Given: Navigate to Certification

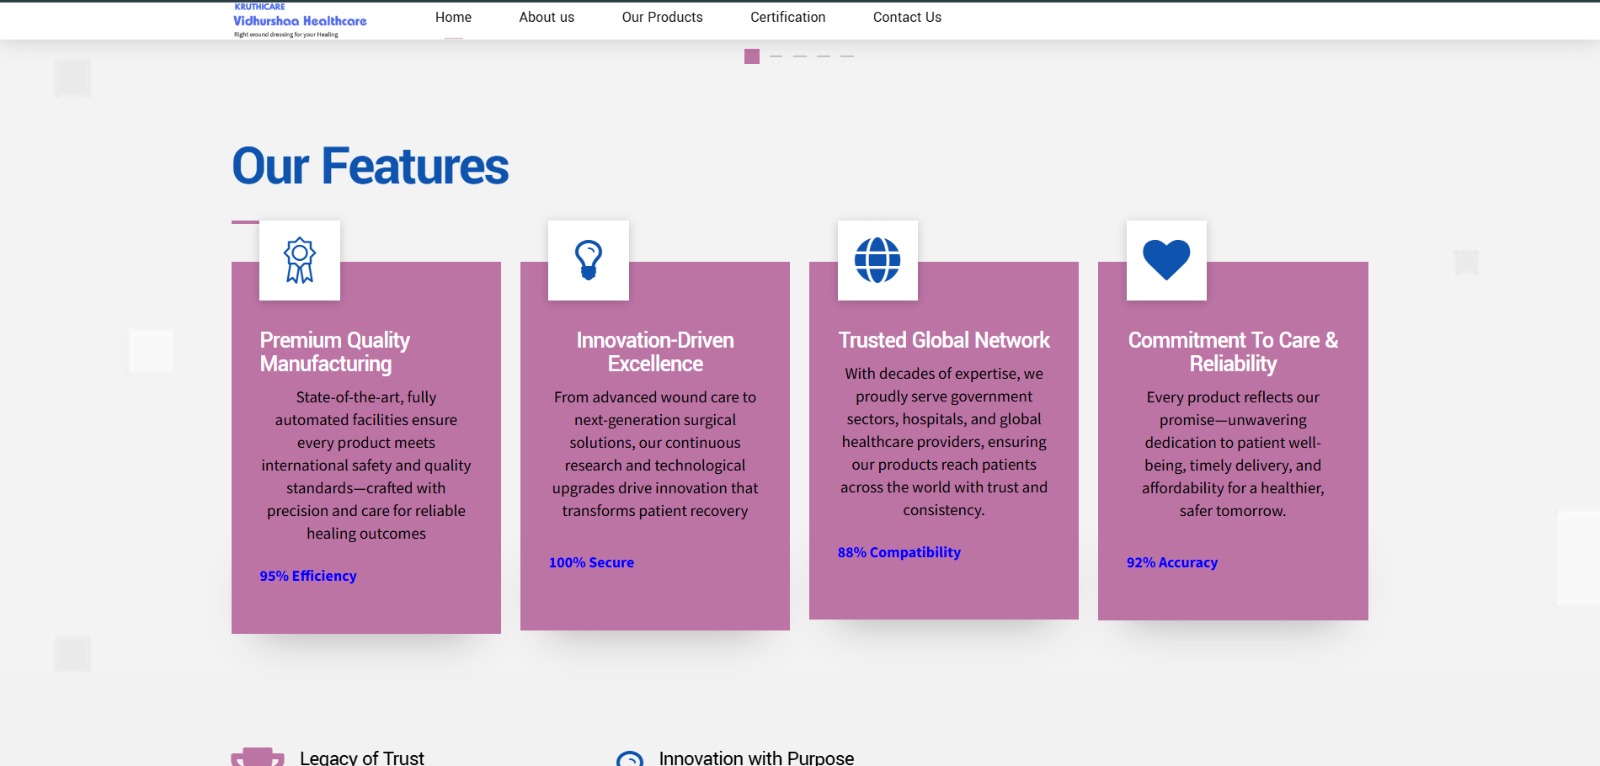Looking at the screenshot, I should (788, 17).
